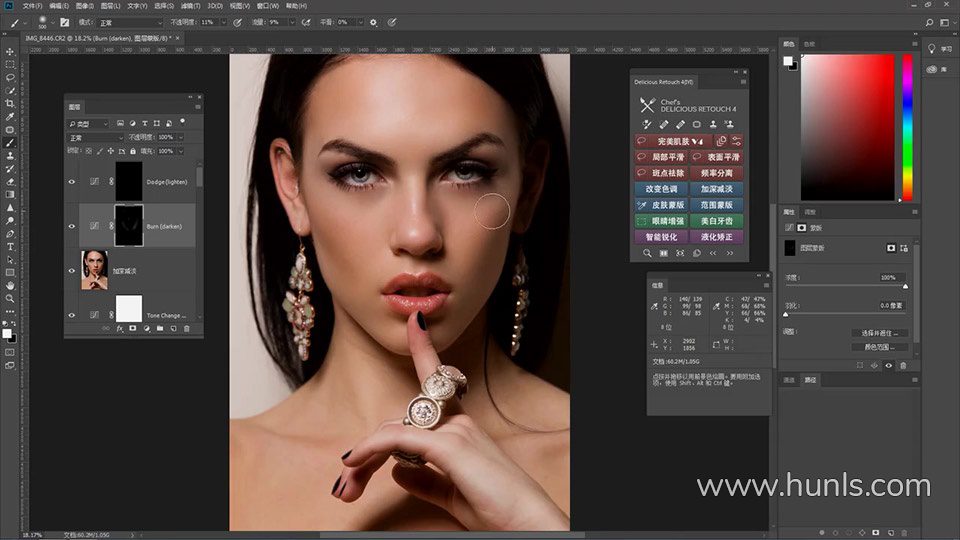Click the 液化矫正 button
Image resolution: width=960 pixels, height=540 pixels.
[716, 237]
